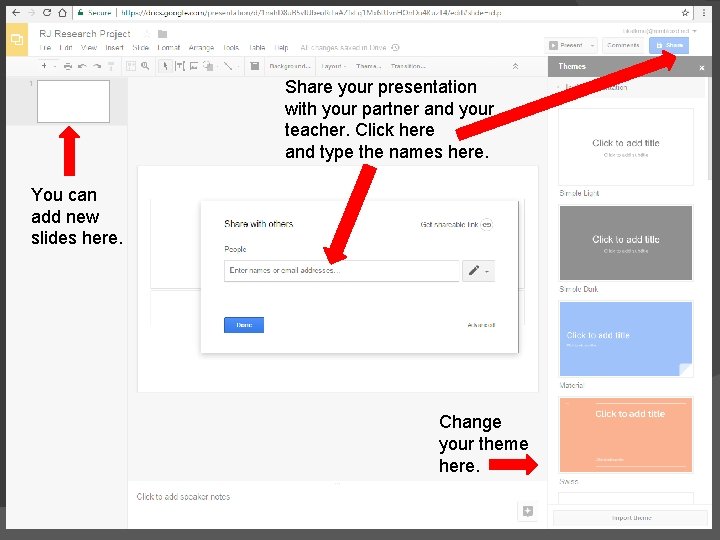Open the Edit menu

66,48
